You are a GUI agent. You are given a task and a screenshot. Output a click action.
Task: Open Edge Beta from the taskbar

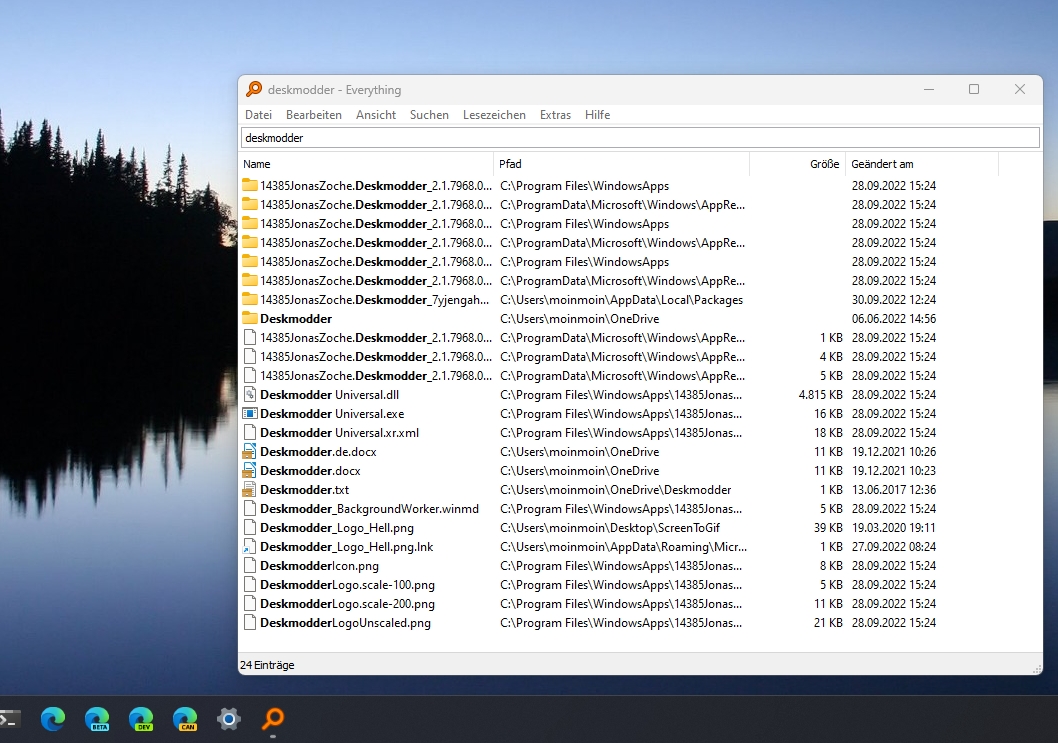tap(97, 719)
